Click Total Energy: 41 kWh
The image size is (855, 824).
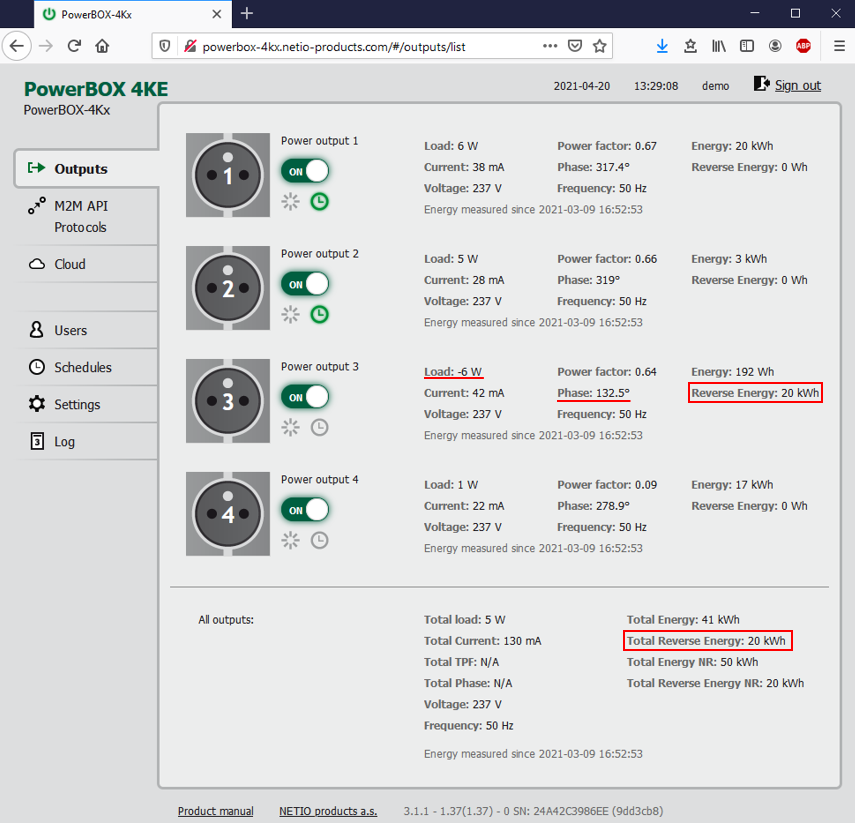click(x=683, y=619)
